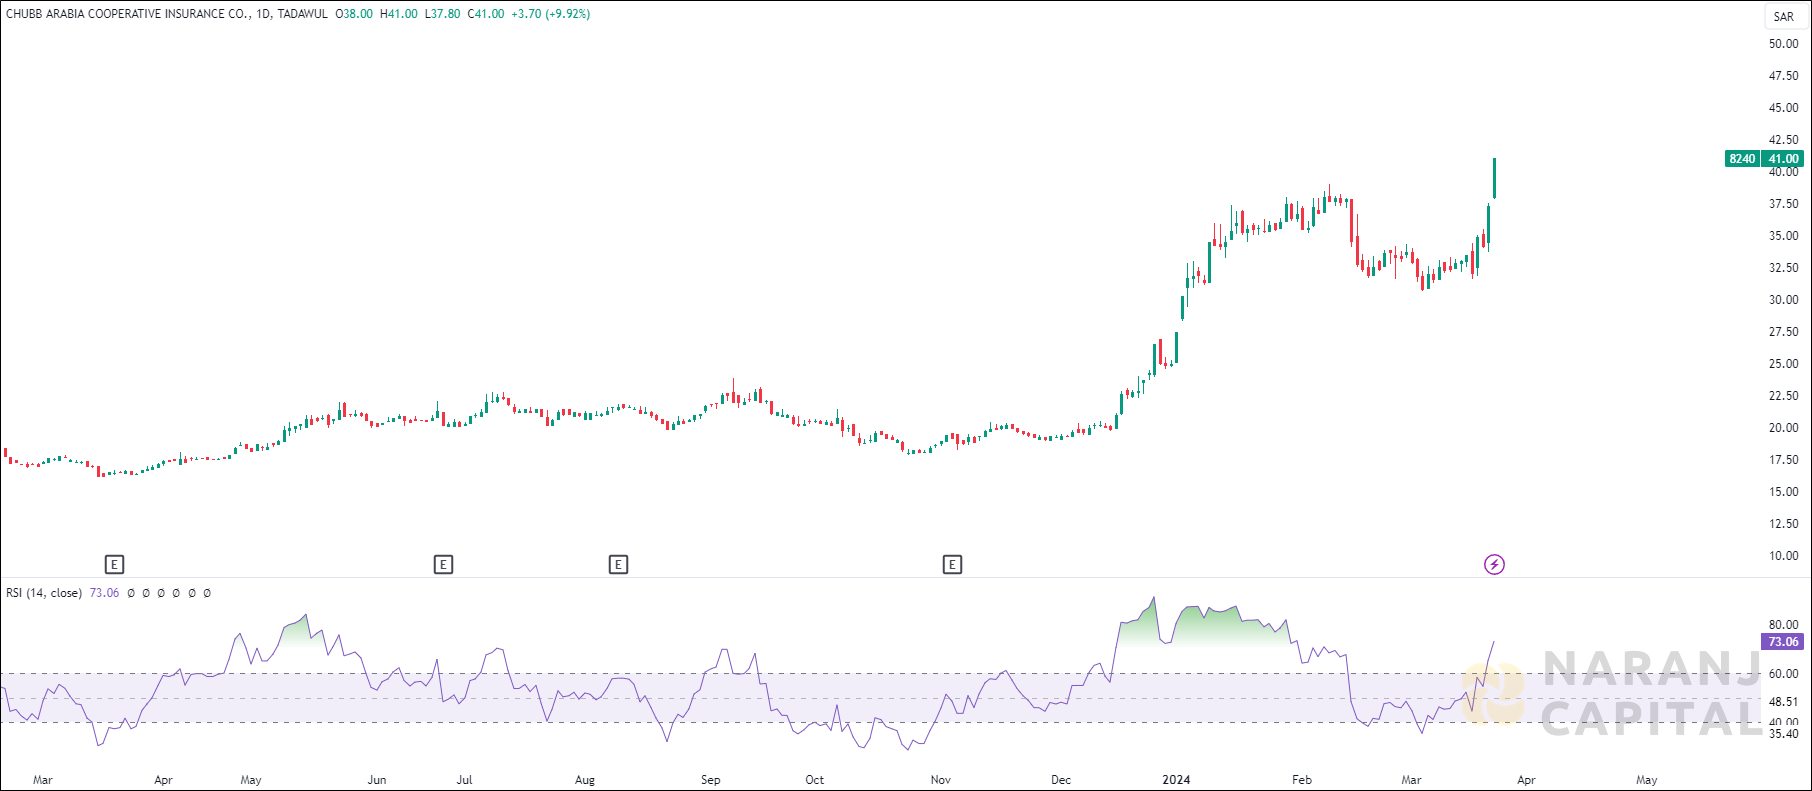
Task: Click the 8240 ticker price tag
Action: (1743, 159)
